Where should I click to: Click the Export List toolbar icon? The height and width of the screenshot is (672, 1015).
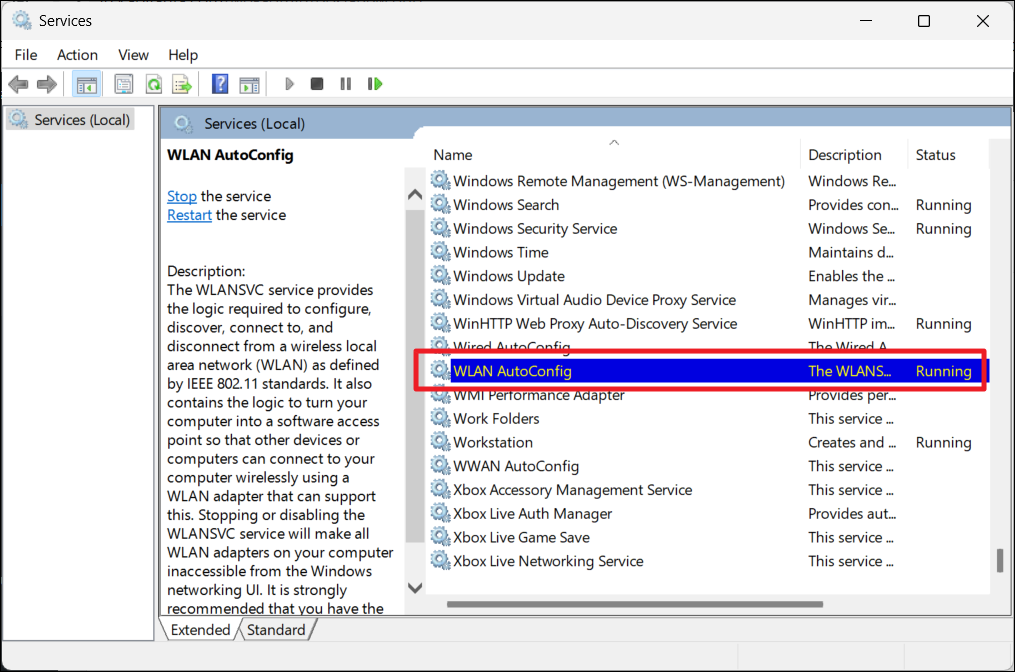click(181, 84)
